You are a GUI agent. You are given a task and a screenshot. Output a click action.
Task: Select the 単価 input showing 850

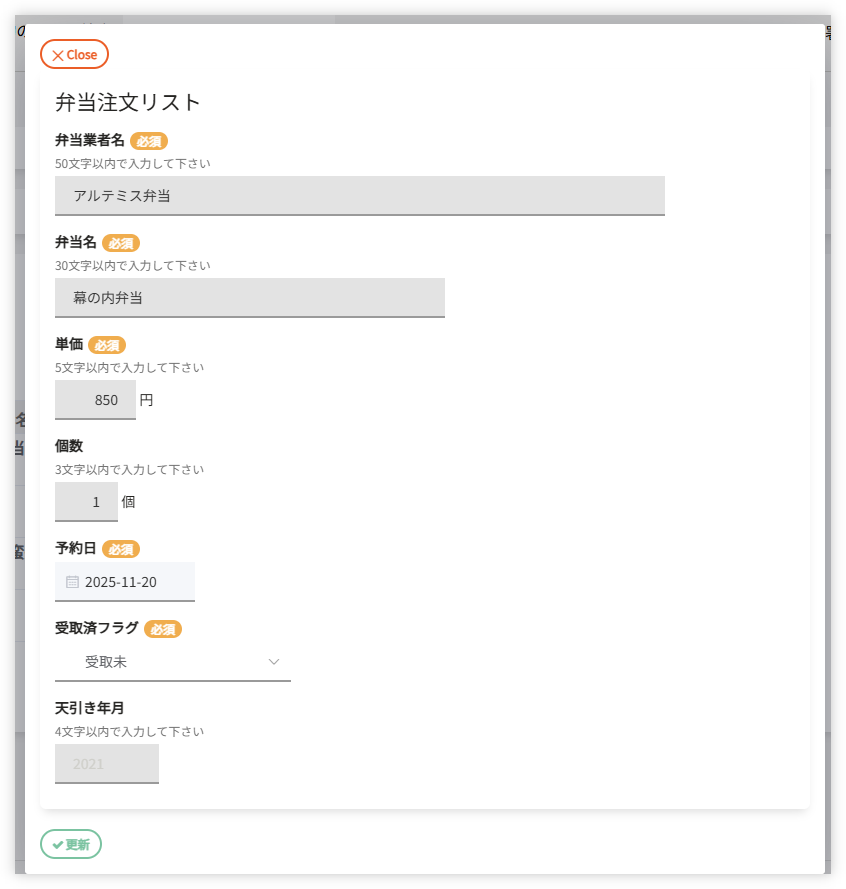tap(95, 400)
